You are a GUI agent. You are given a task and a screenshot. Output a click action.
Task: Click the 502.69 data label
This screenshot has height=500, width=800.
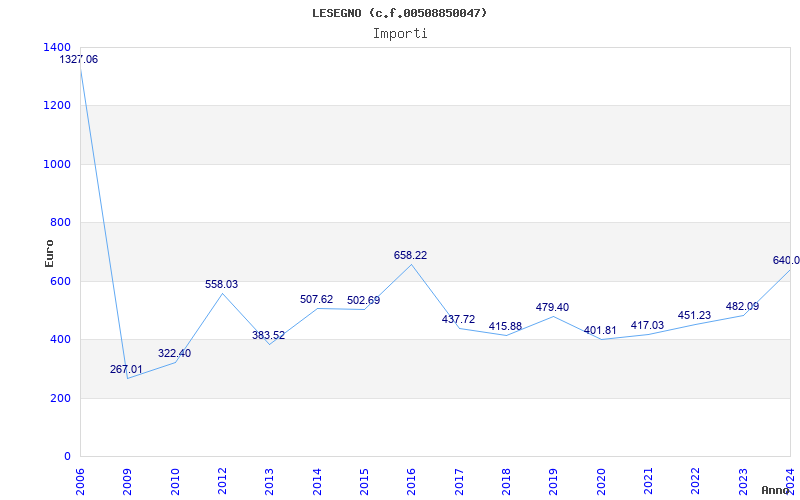(x=363, y=301)
